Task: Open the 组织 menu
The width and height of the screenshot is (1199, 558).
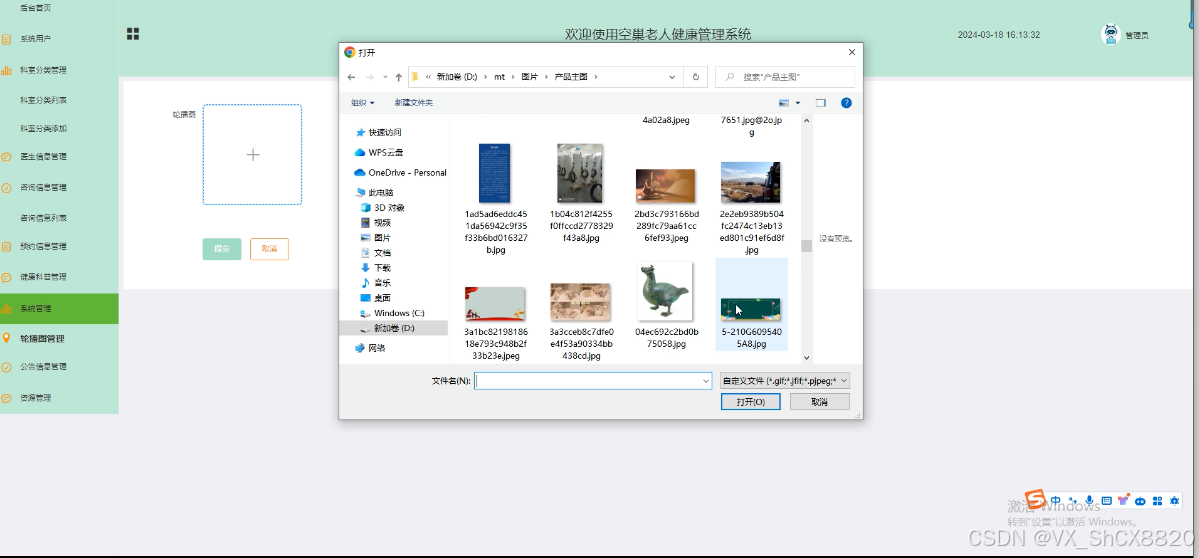Action: 362,102
